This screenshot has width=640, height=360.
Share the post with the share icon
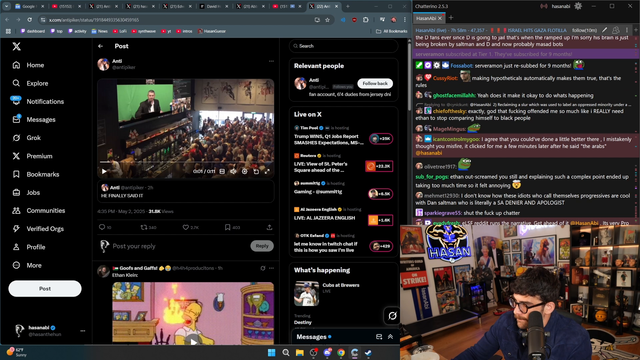269,227
